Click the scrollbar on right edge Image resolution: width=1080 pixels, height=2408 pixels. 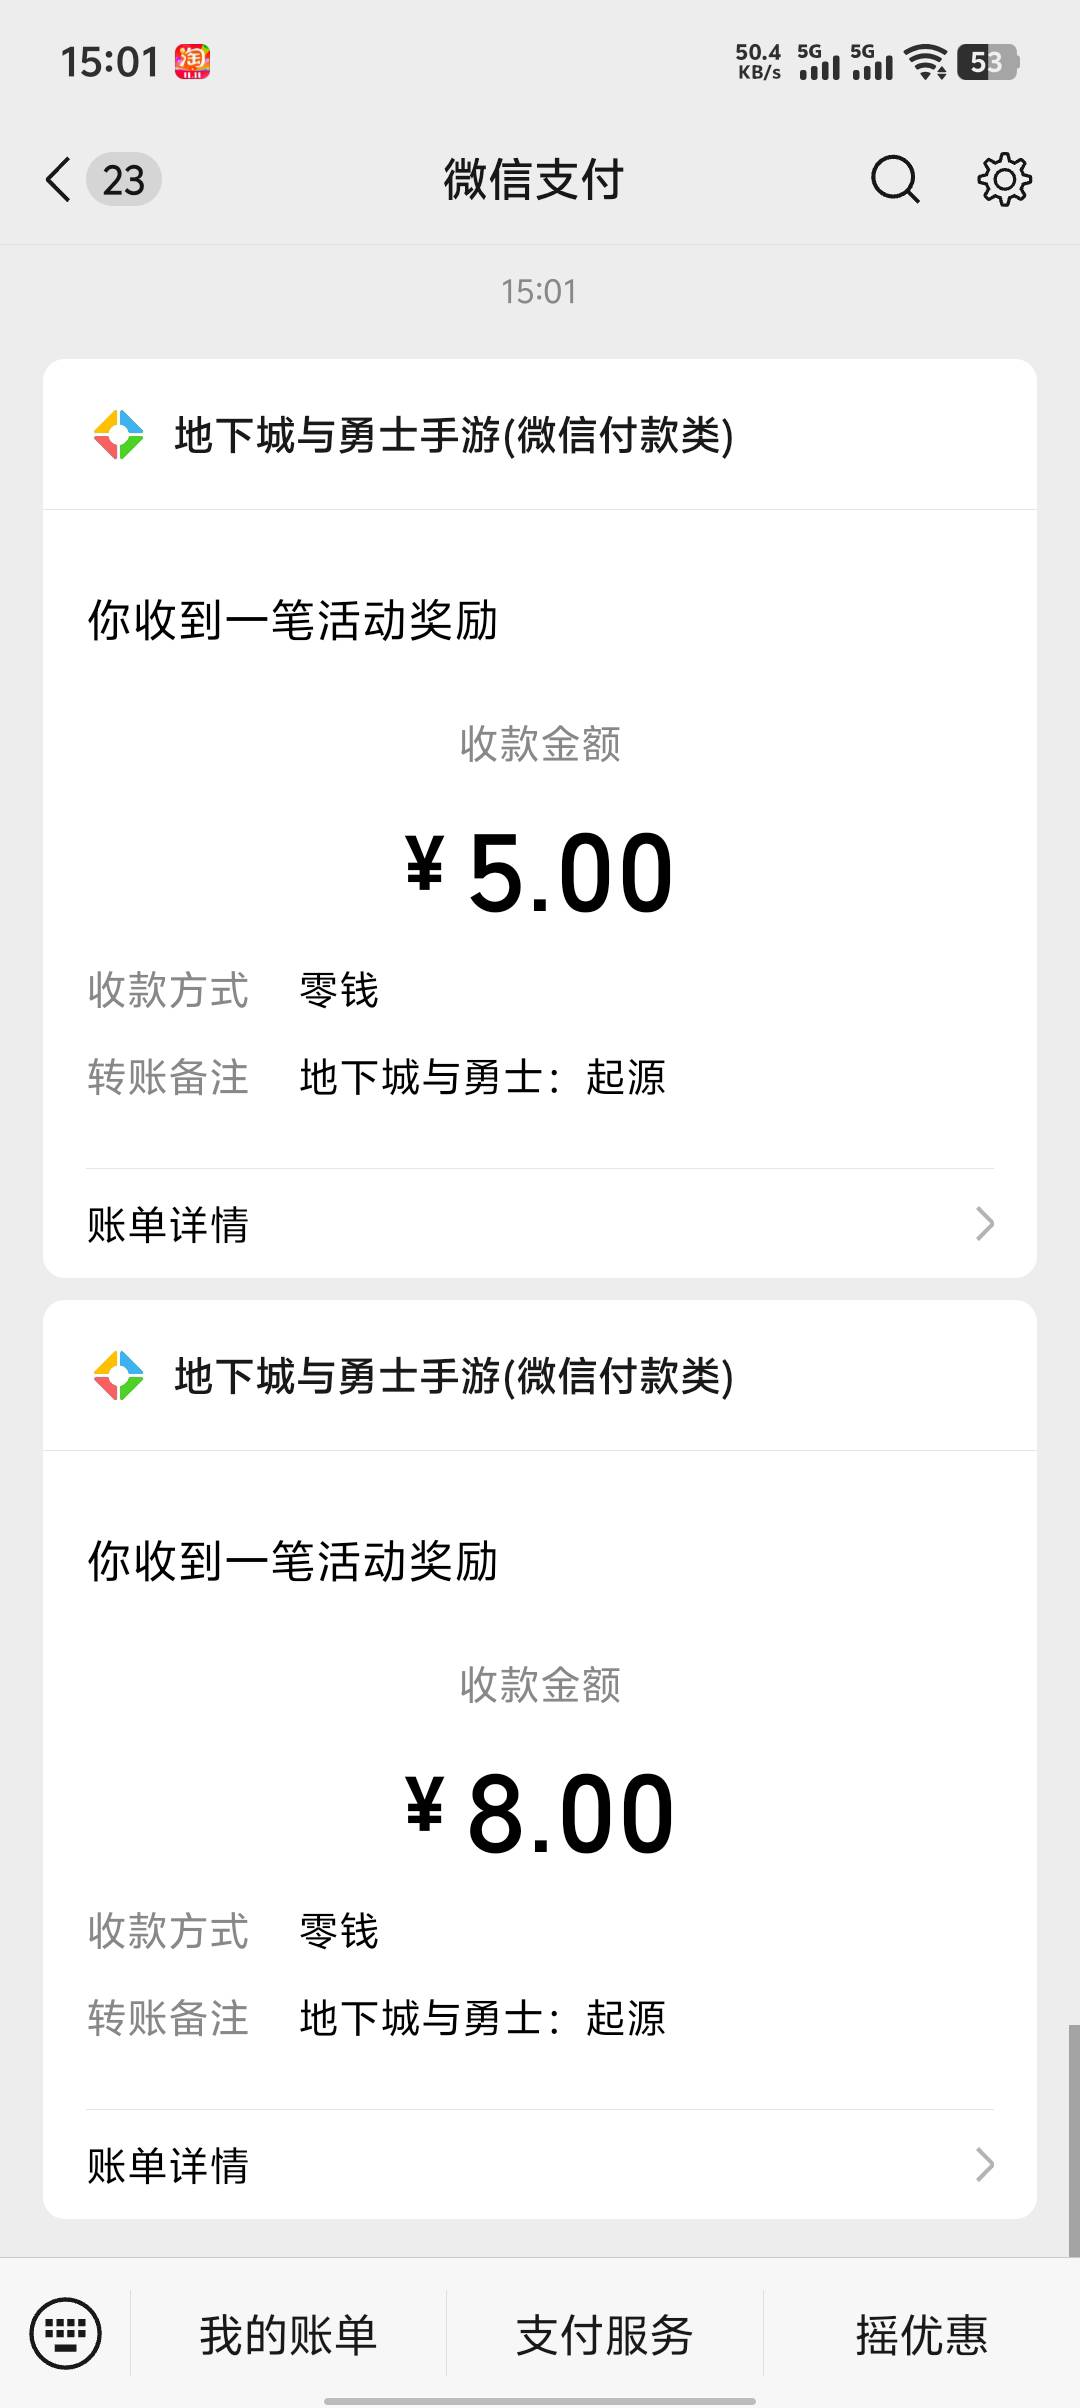point(1073,2140)
